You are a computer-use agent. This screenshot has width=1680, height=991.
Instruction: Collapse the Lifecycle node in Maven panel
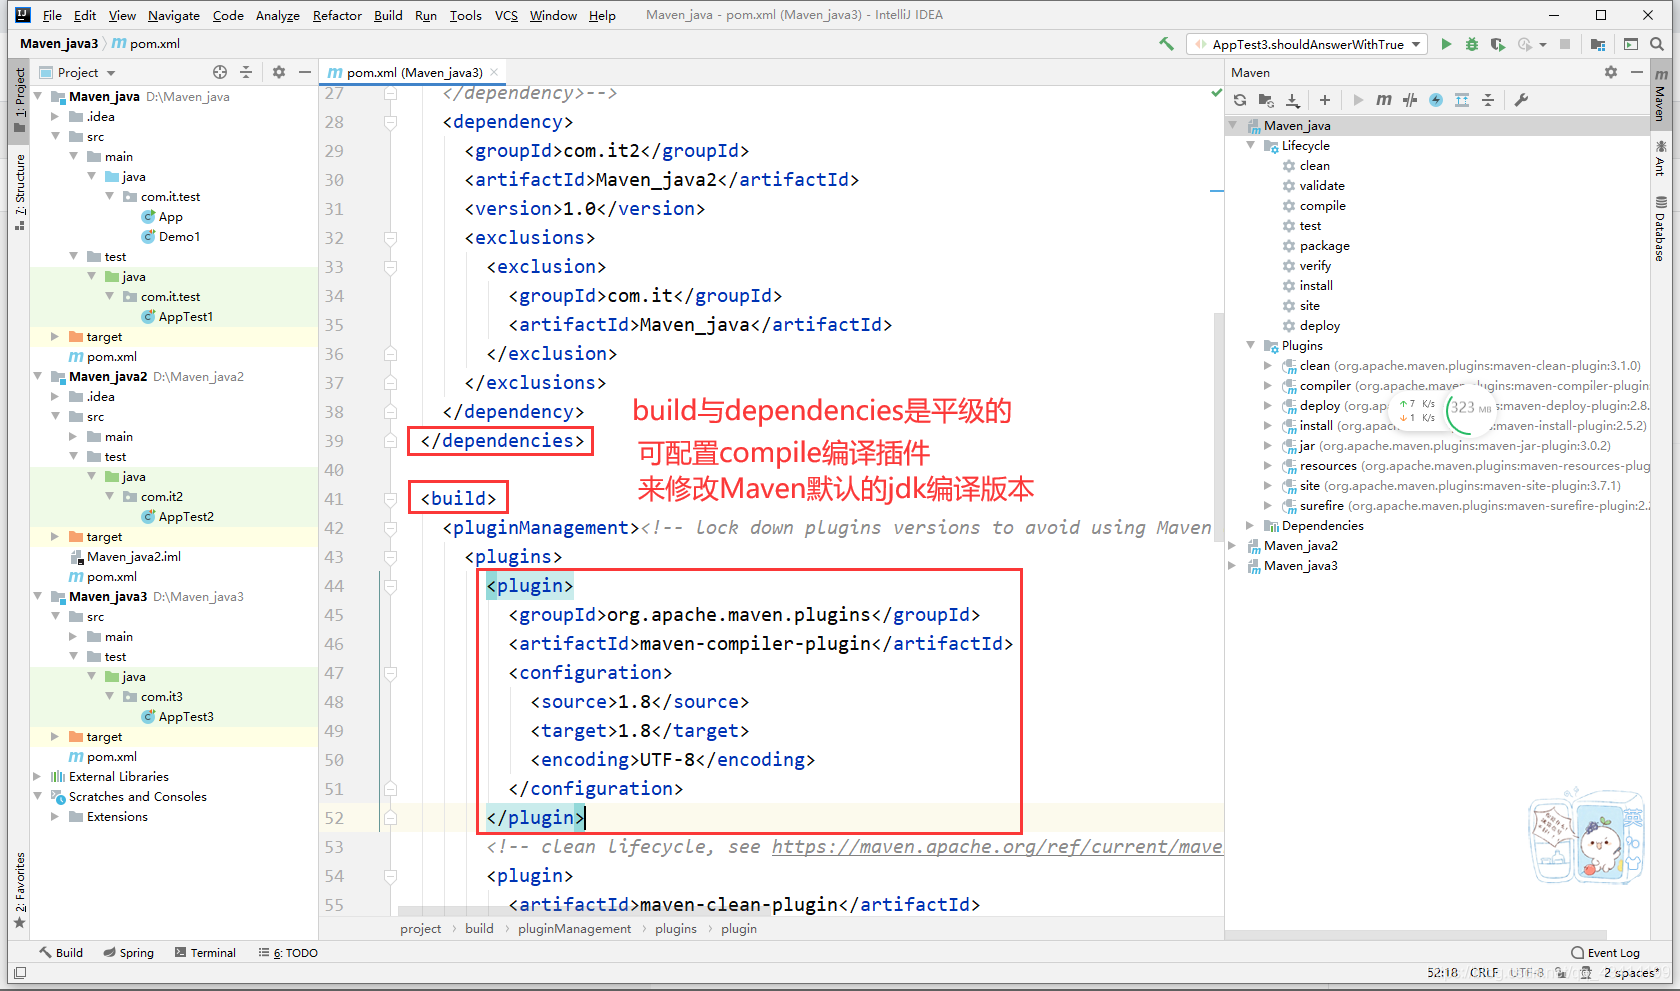tap(1250, 146)
